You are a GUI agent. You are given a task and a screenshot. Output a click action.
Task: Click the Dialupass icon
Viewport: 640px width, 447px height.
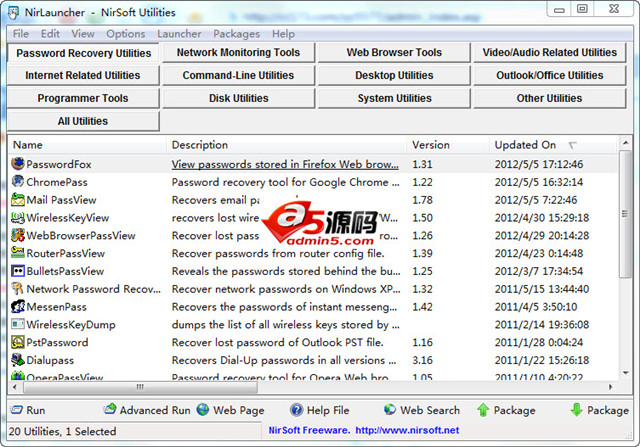(18, 360)
